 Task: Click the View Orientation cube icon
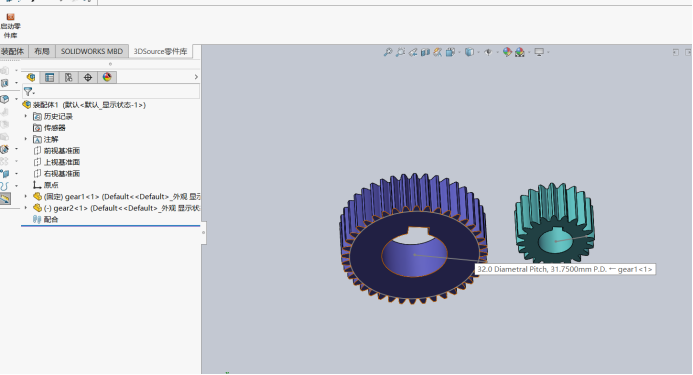point(450,52)
